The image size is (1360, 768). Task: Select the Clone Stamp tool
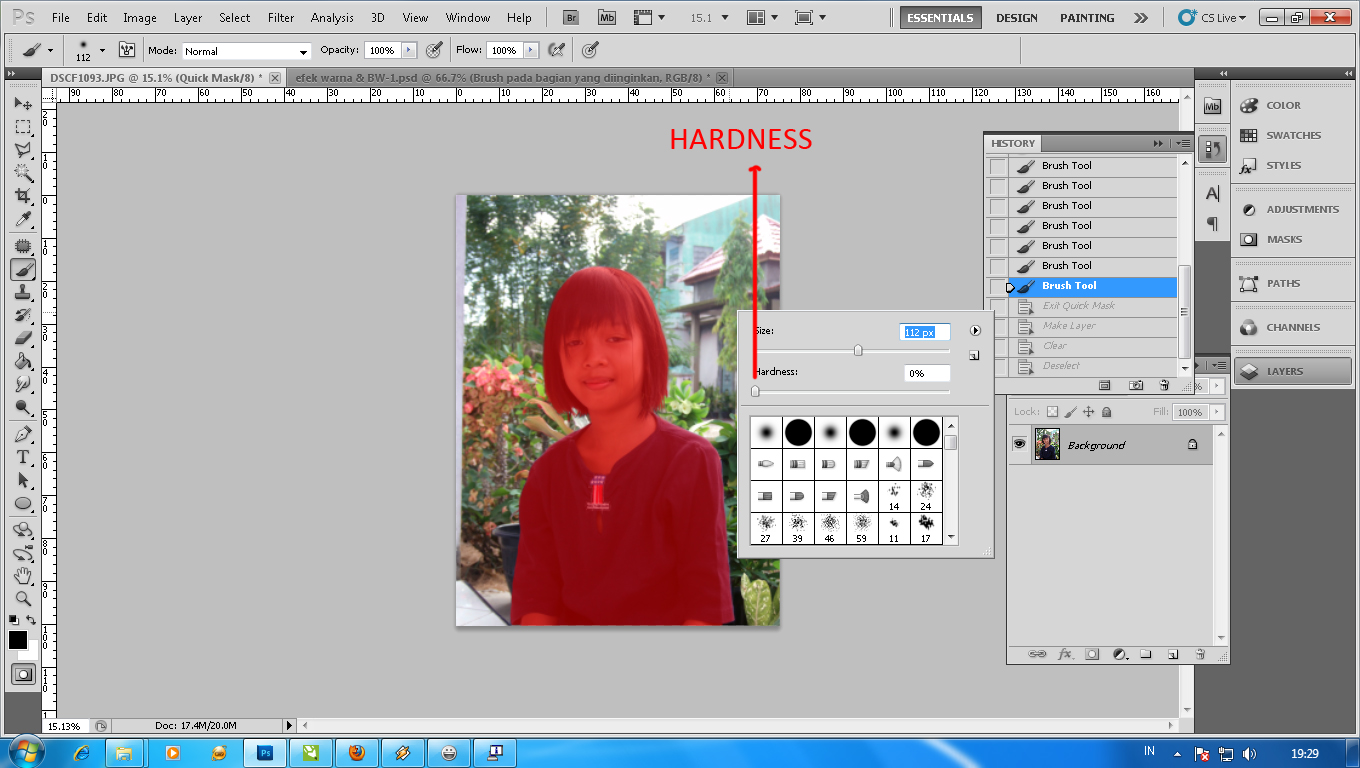23,292
